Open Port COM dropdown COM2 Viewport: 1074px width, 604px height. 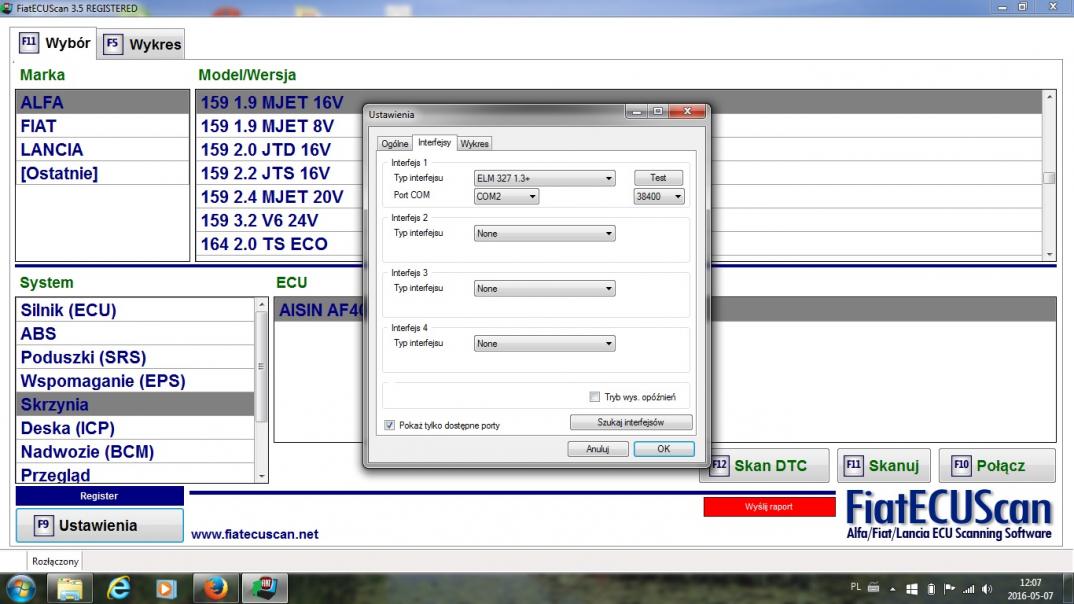click(x=506, y=197)
